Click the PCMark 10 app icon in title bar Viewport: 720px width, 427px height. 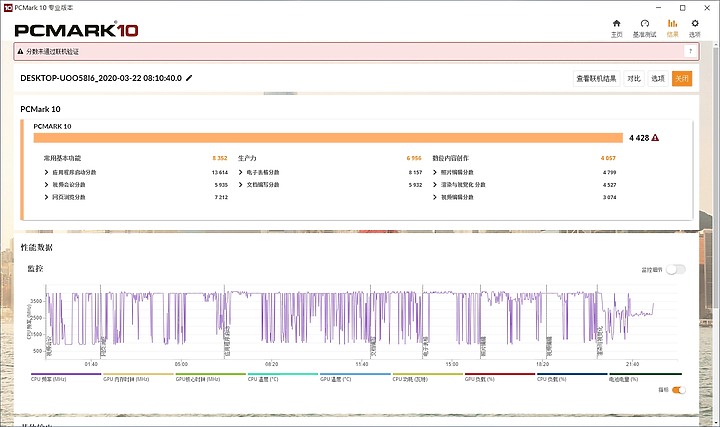pyautogui.click(x=8, y=8)
